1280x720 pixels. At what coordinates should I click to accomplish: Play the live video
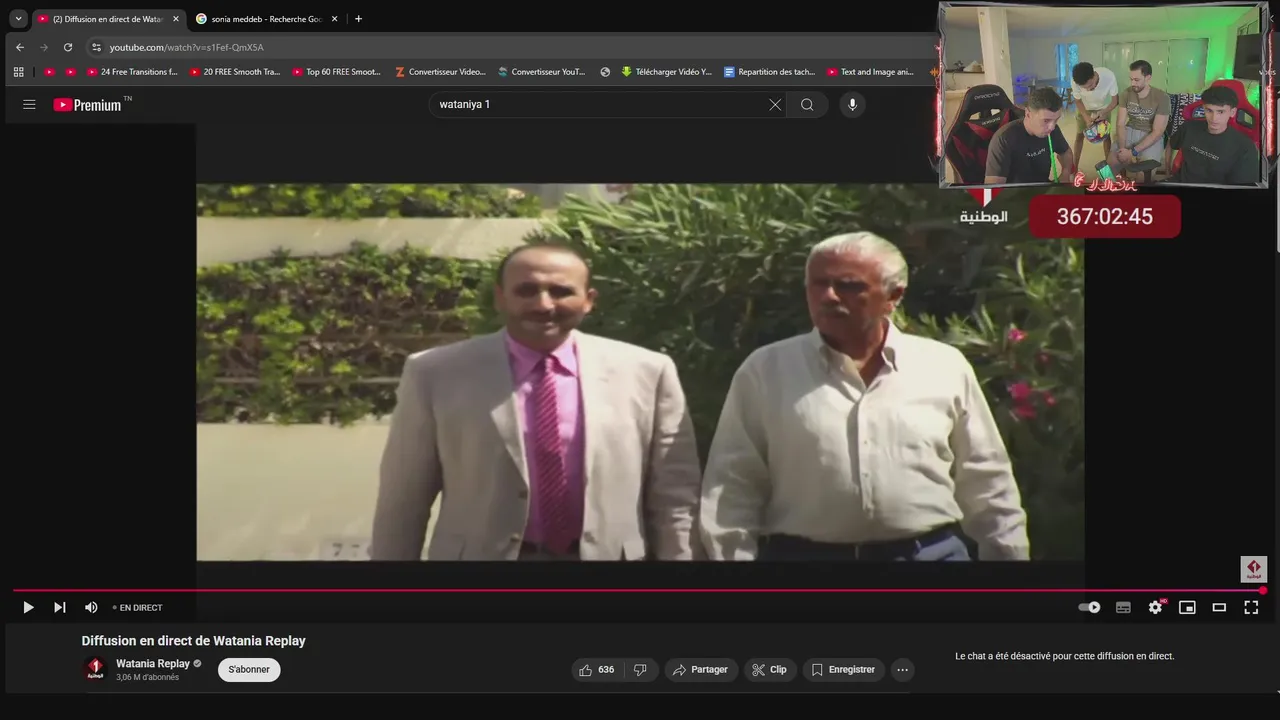pos(28,607)
